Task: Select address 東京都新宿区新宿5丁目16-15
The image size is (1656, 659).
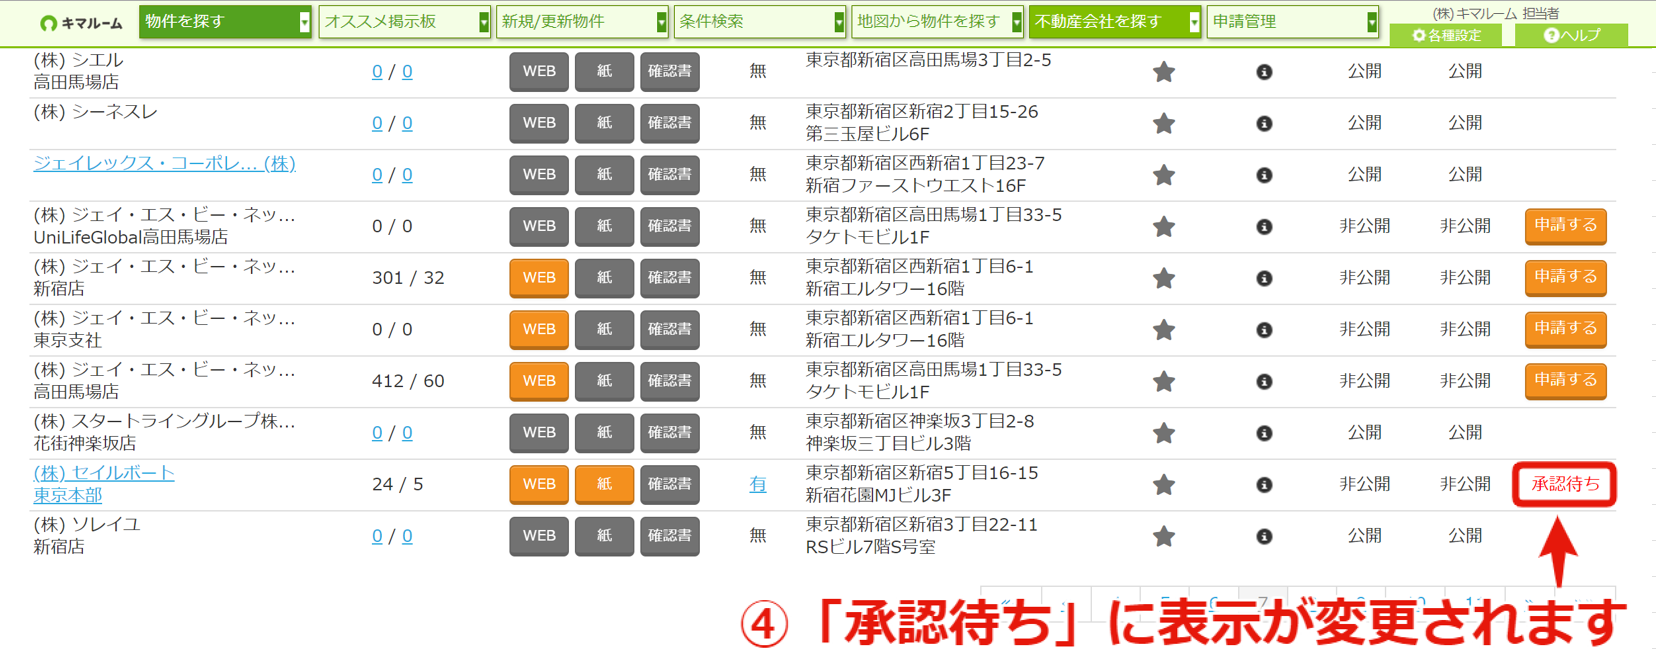Action: 922,473
